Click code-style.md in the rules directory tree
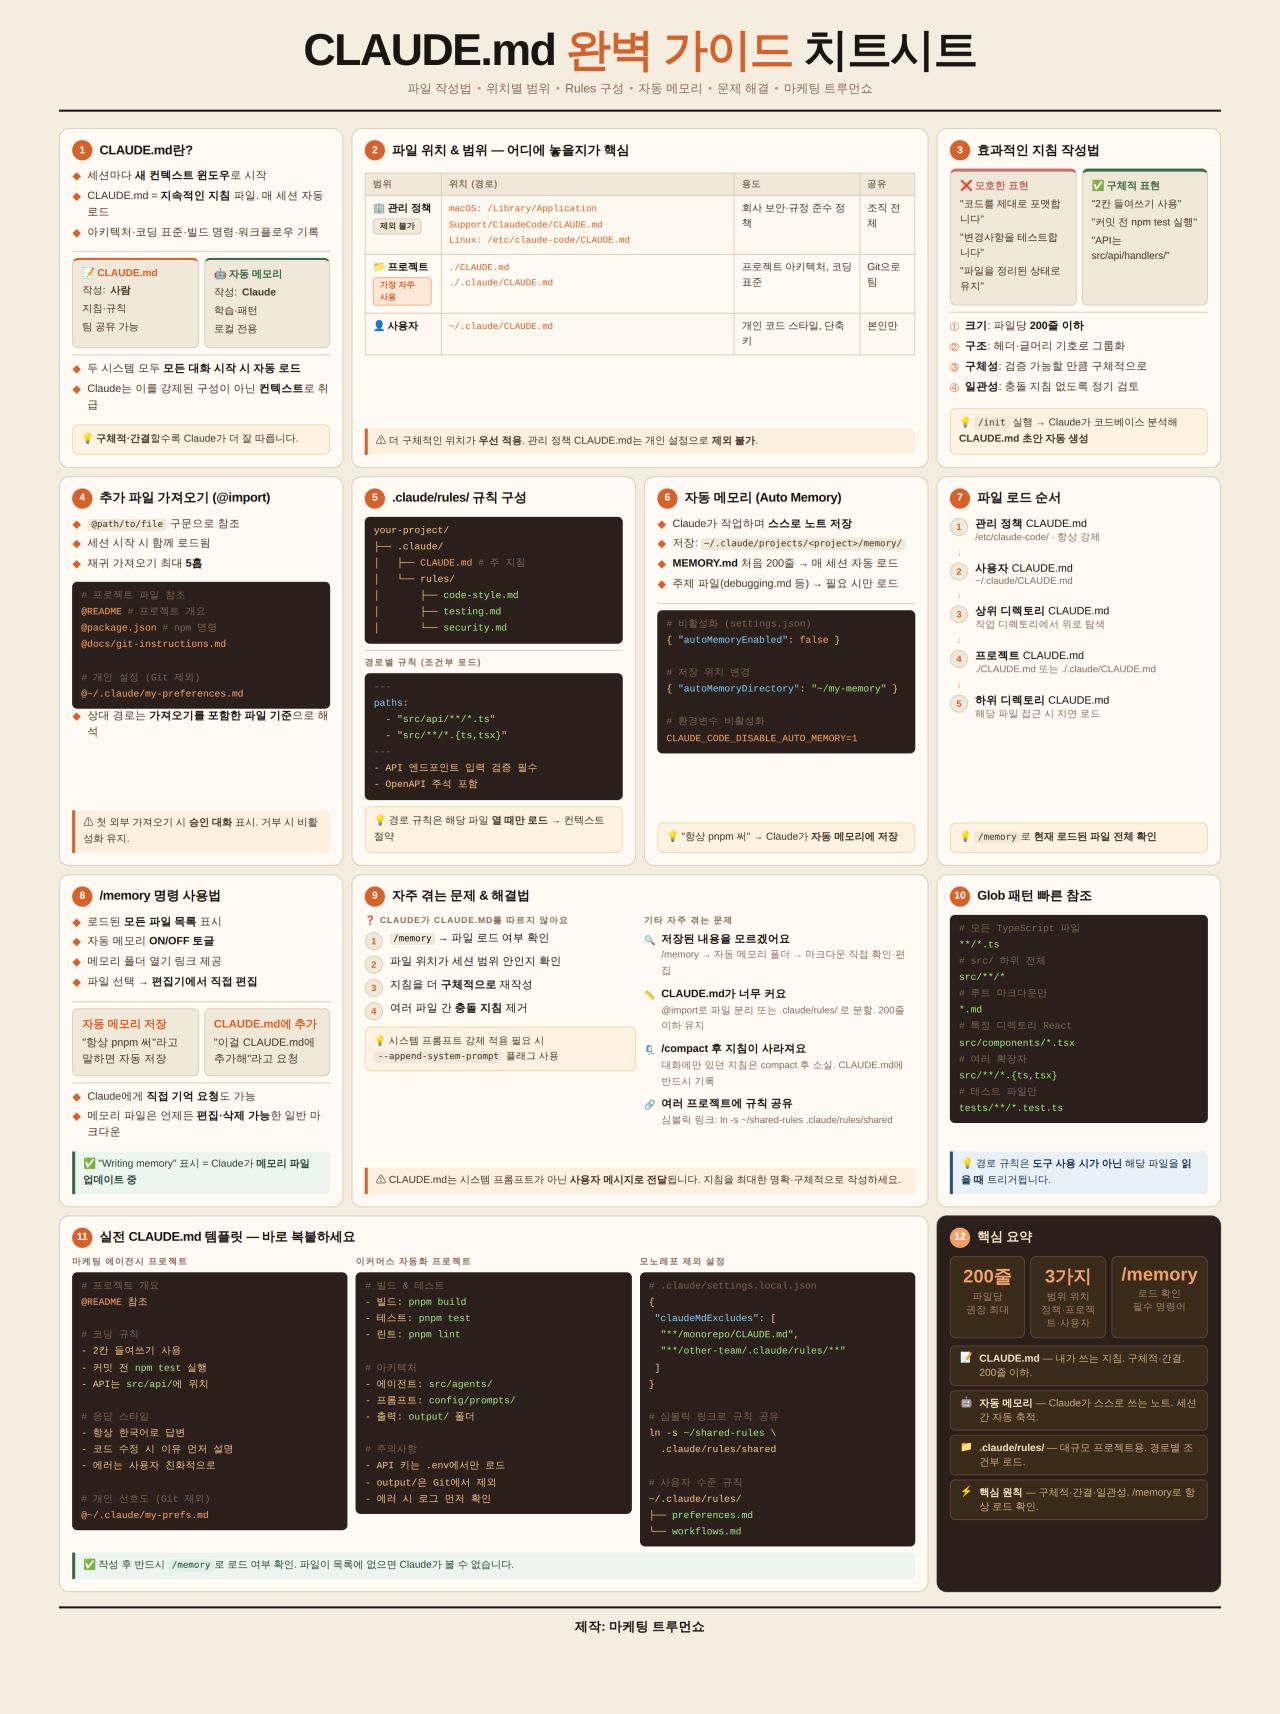The image size is (1280, 1714). 481,595
